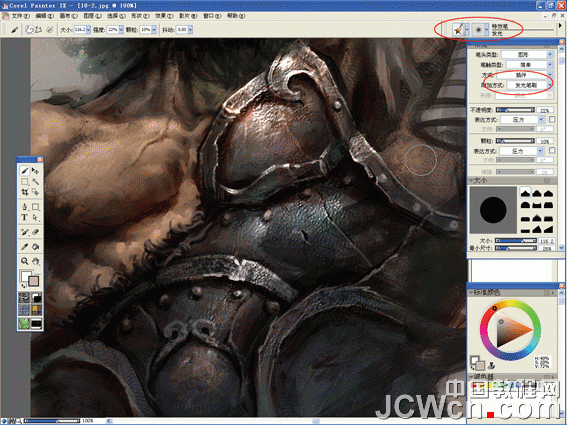567x425 pixels.
Task: Click the clone color stamp icon
Action: pyautogui.click(x=491, y=365)
